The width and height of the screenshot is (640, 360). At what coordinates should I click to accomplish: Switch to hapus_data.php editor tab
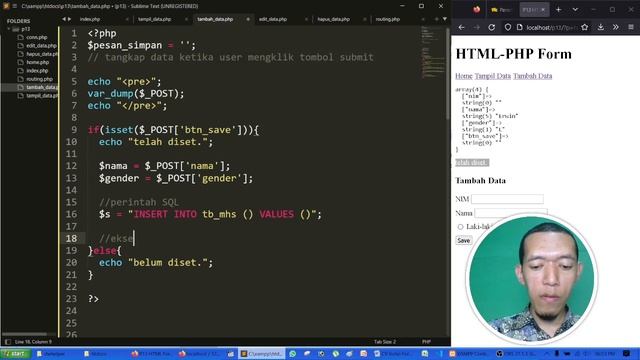click(x=333, y=19)
